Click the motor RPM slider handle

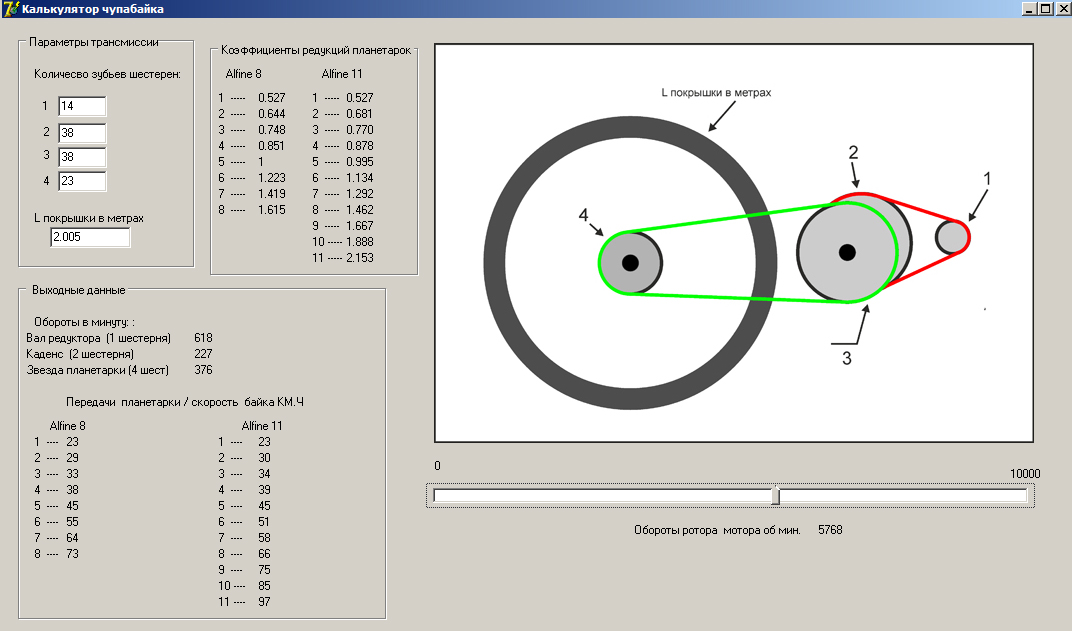point(776,496)
